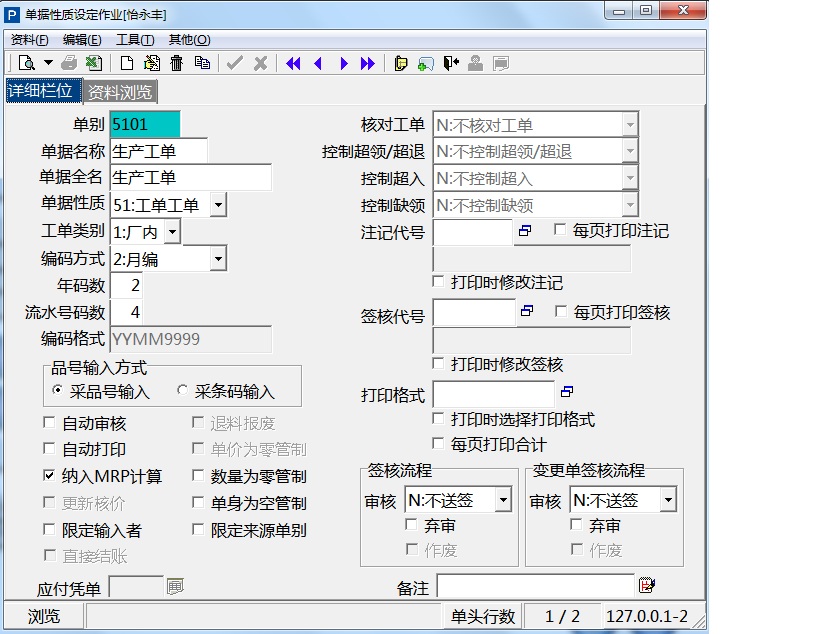
Task: Click the cancel X toolbar icon
Action: 260,63
